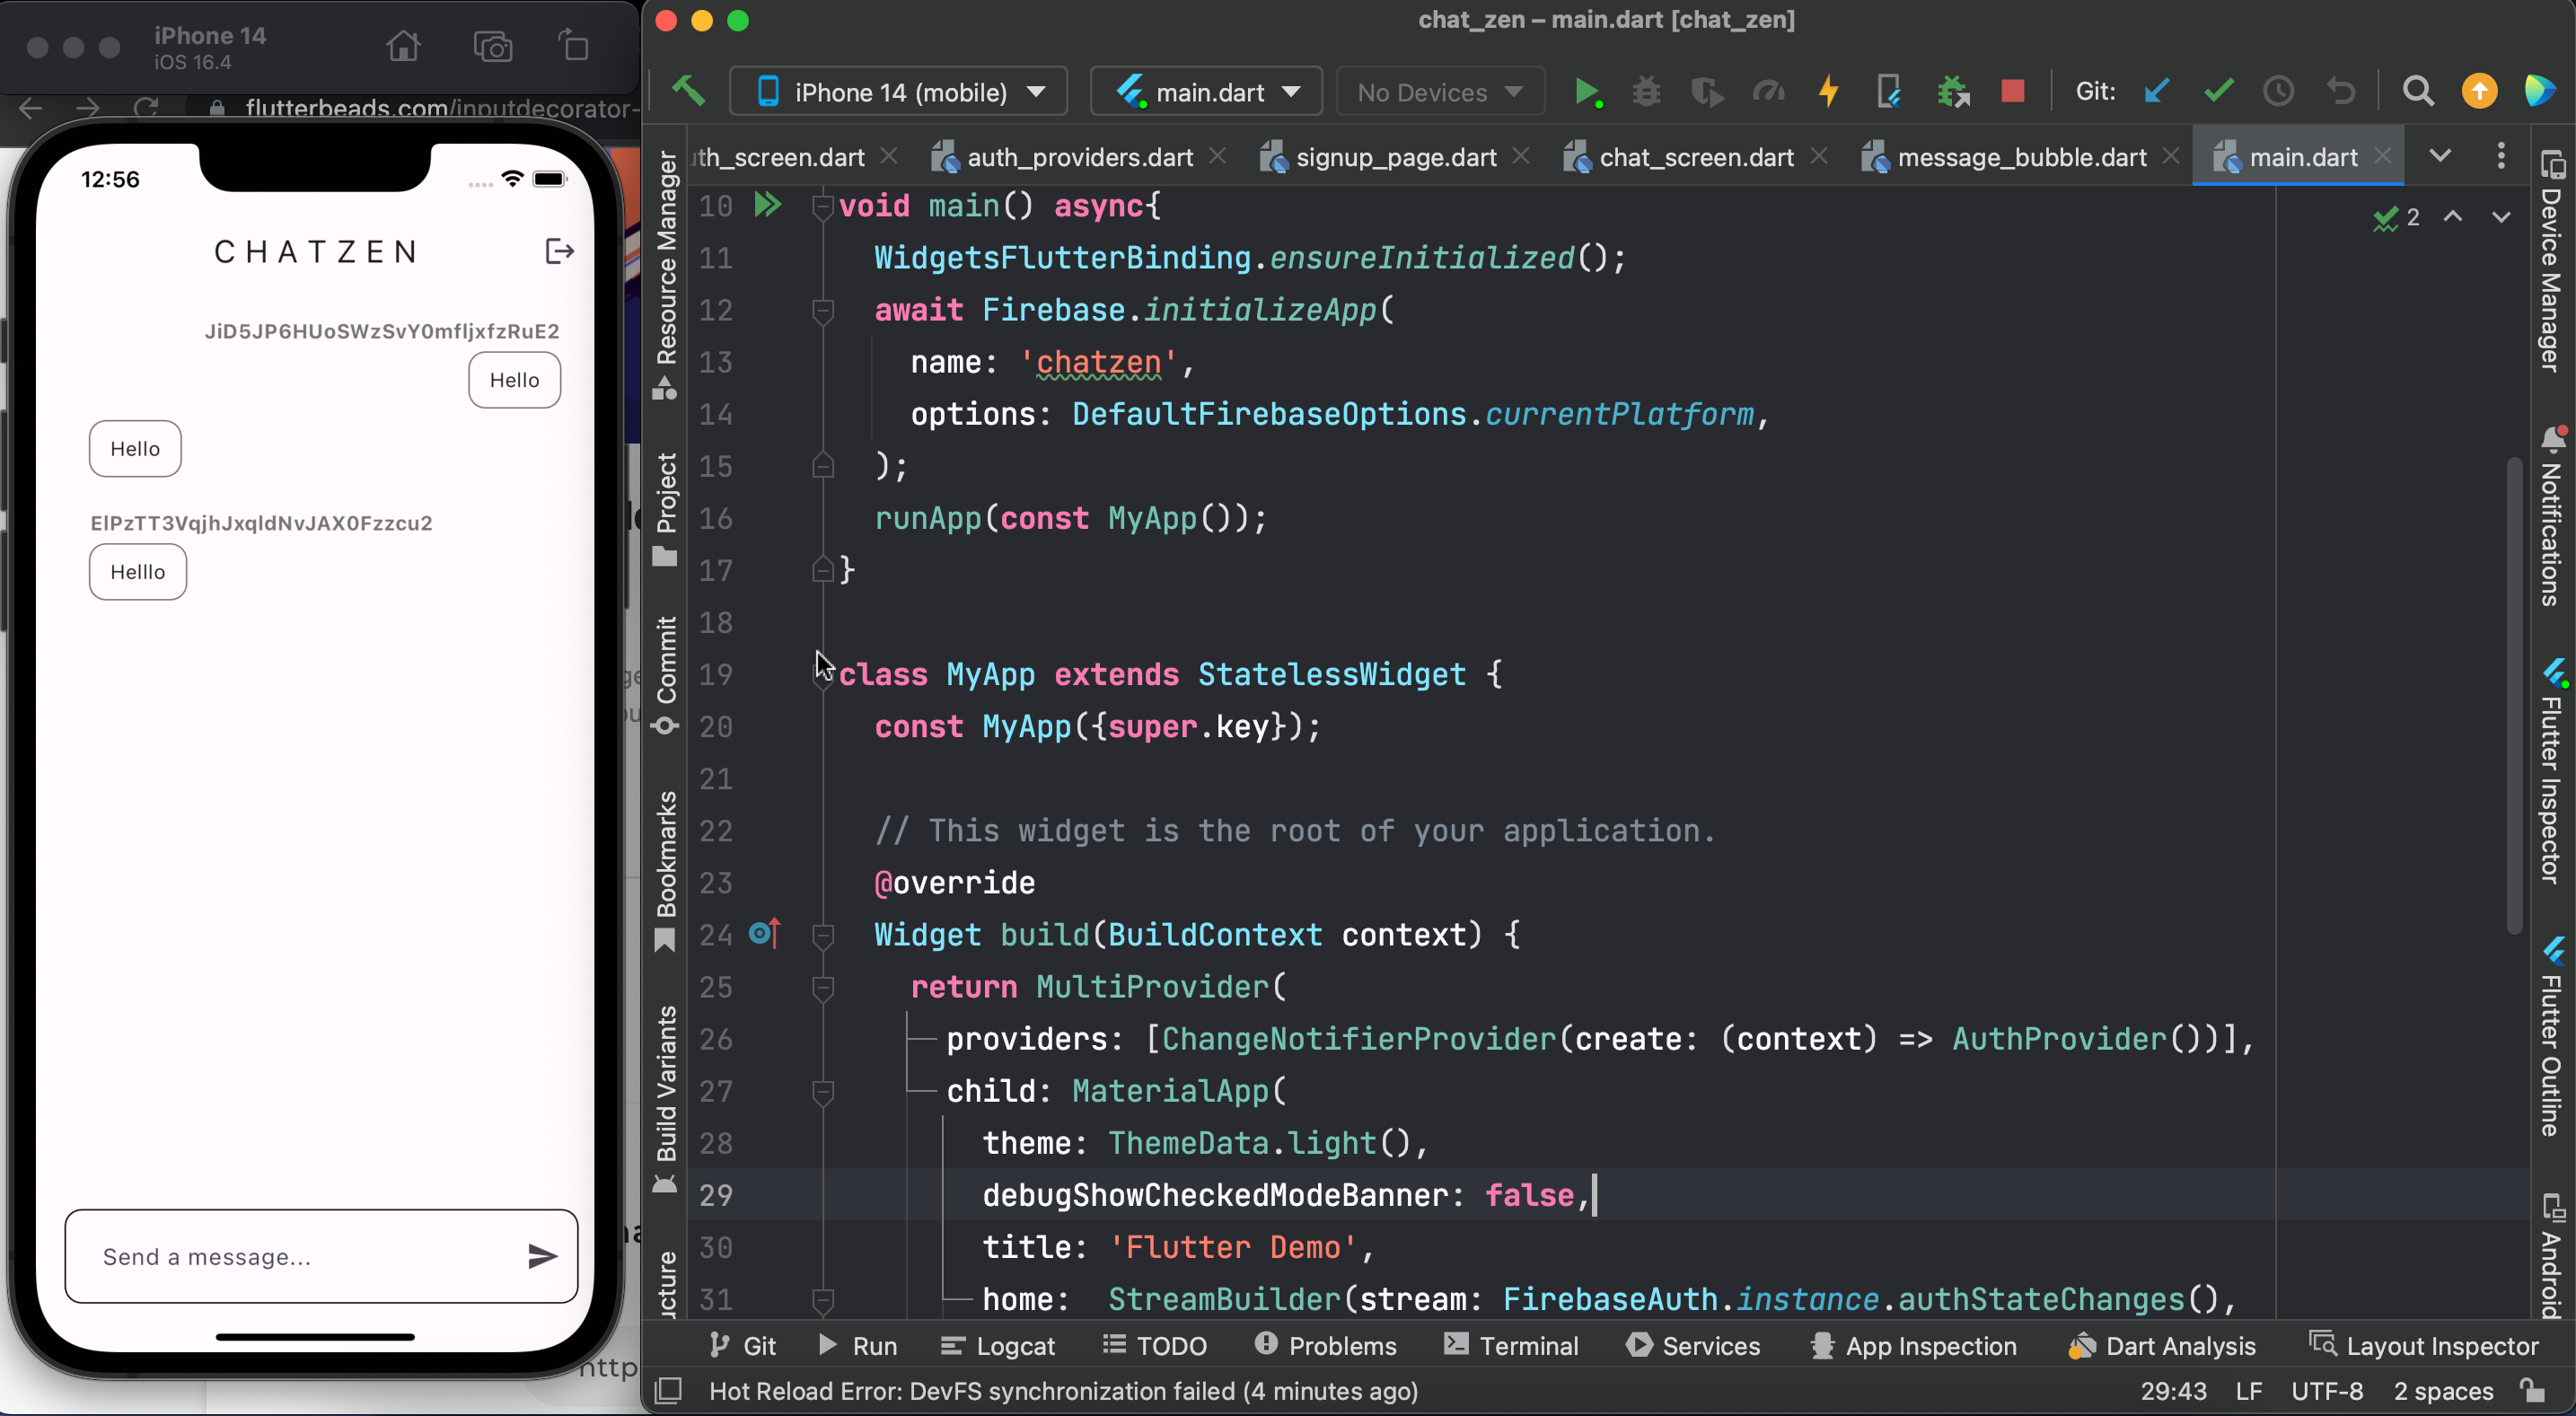This screenshot has width=2576, height=1416.
Task: Go to next highlighted problem arrow
Action: tap(2501, 216)
